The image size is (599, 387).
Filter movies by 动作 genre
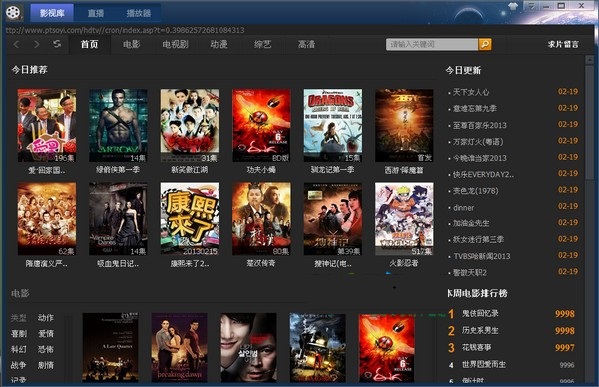(x=46, y=317)
